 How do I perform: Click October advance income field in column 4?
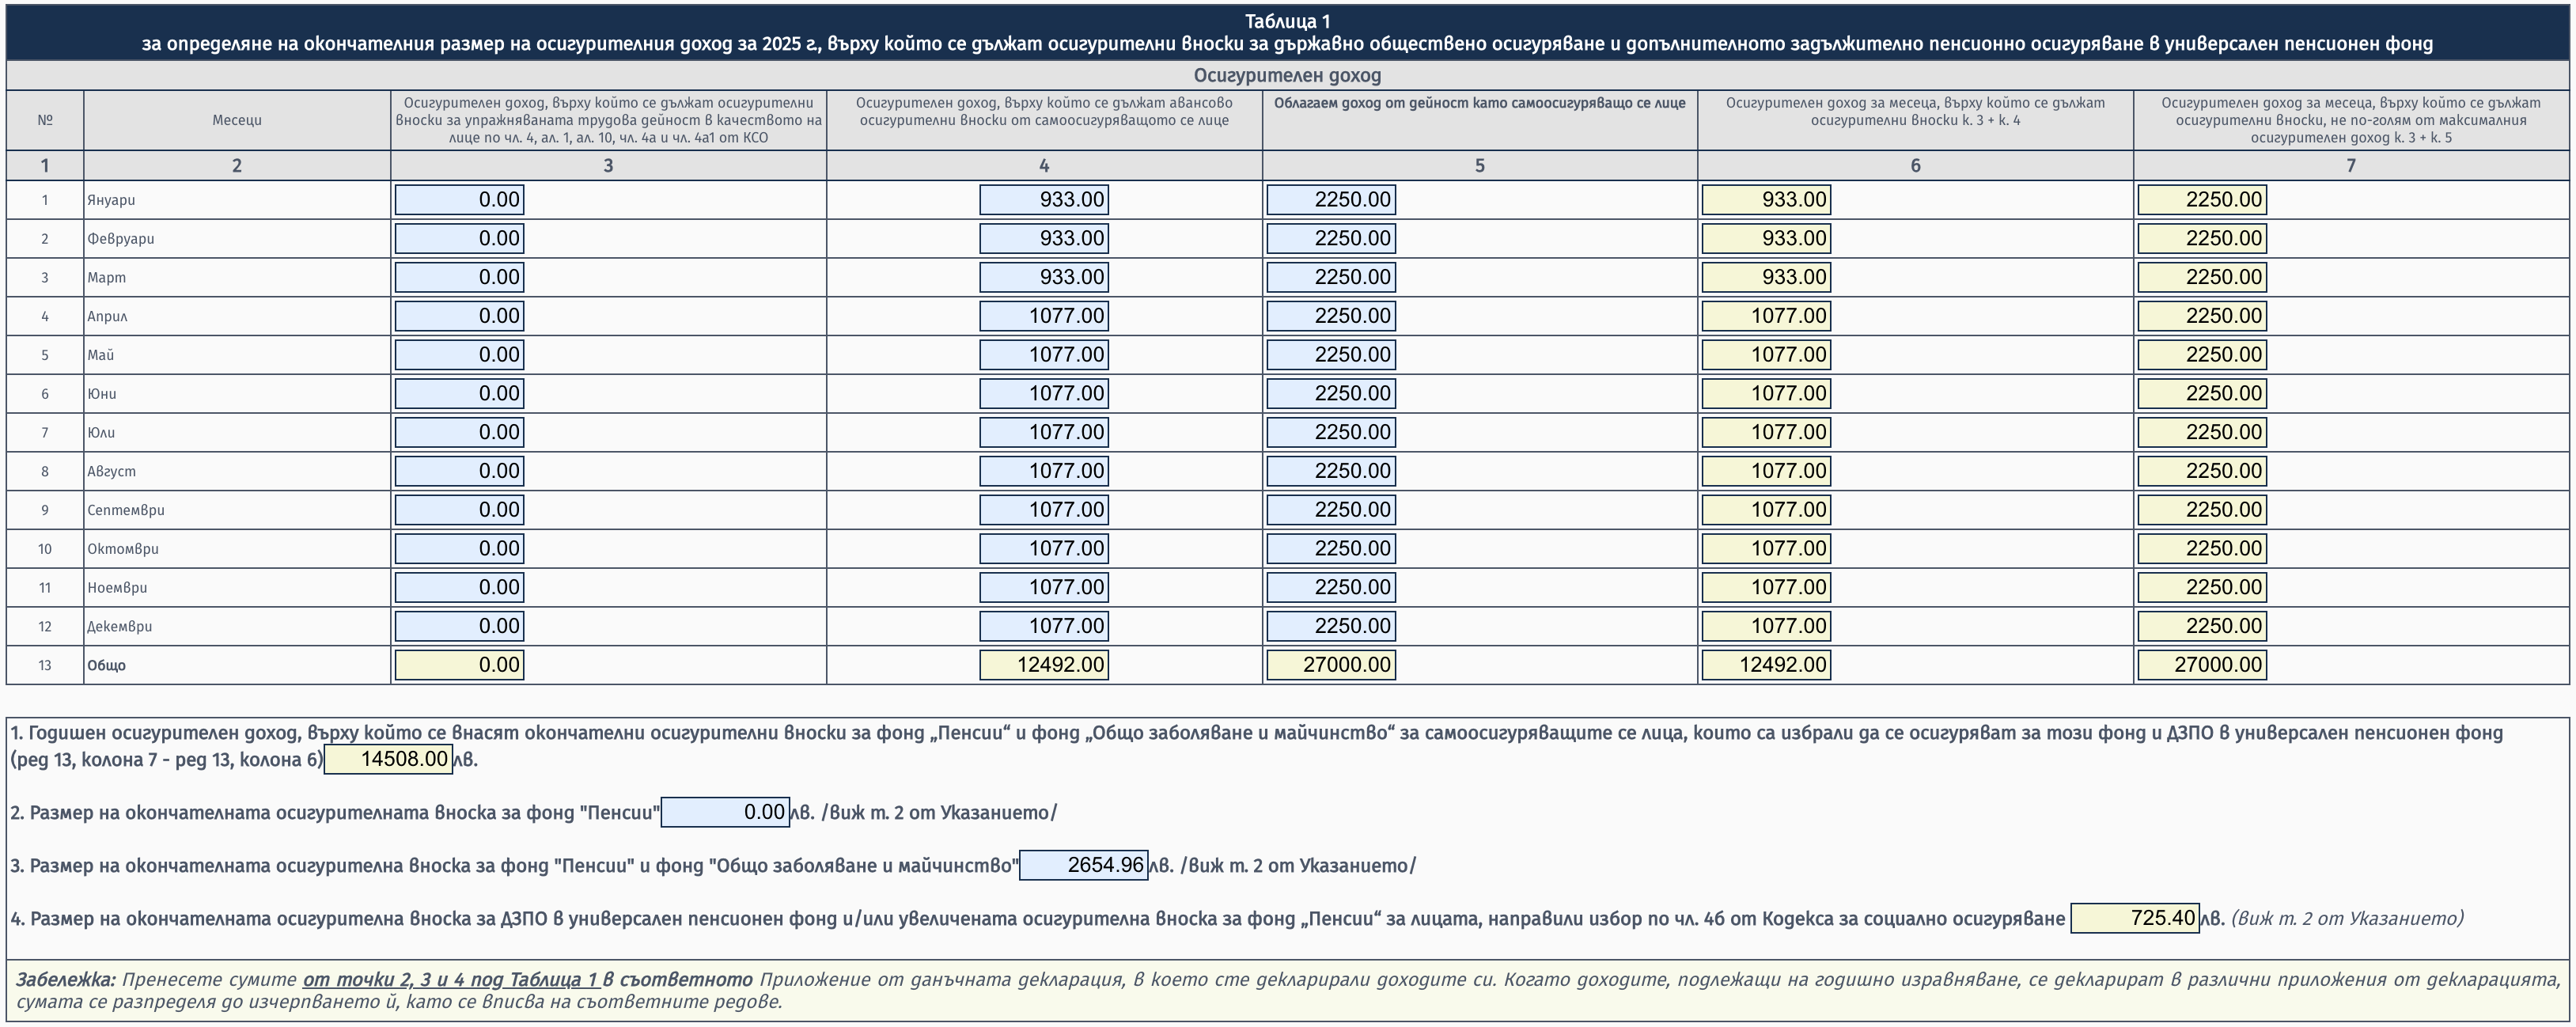1043,549
